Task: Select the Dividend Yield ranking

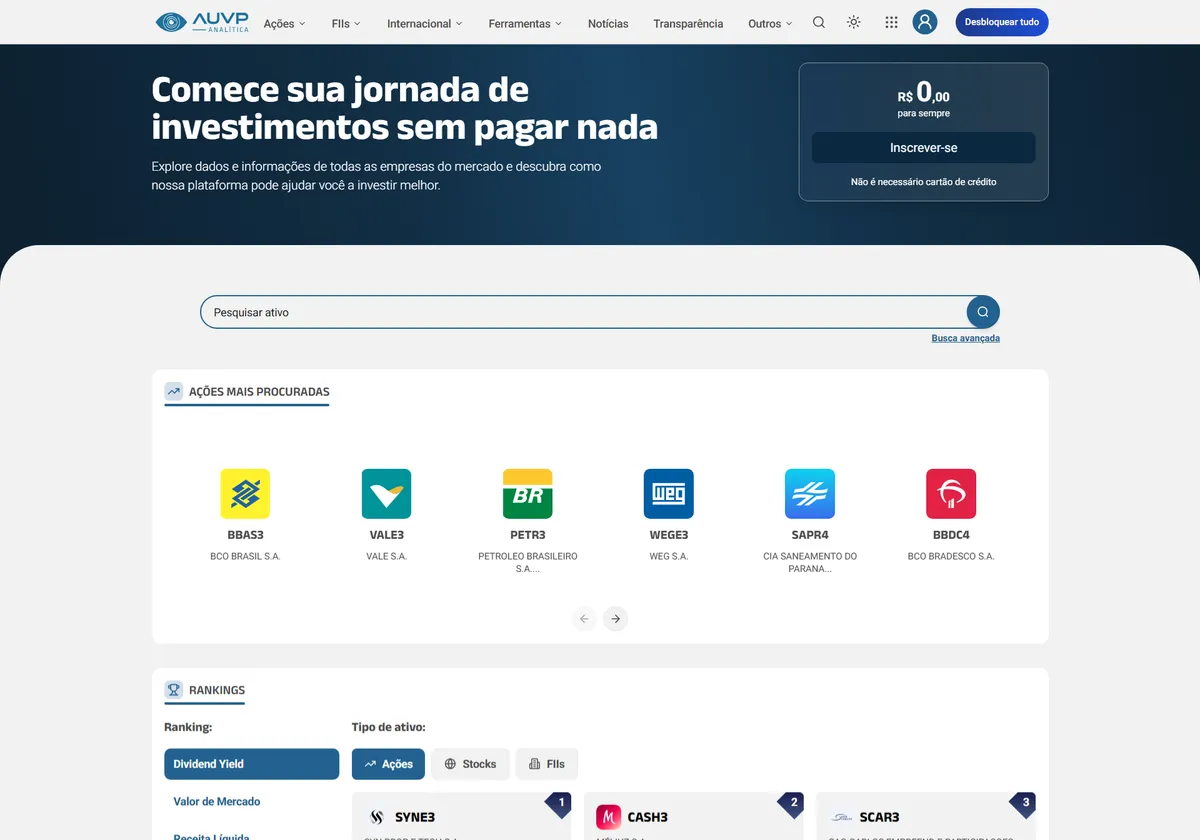Action: [x=251, y=764]
